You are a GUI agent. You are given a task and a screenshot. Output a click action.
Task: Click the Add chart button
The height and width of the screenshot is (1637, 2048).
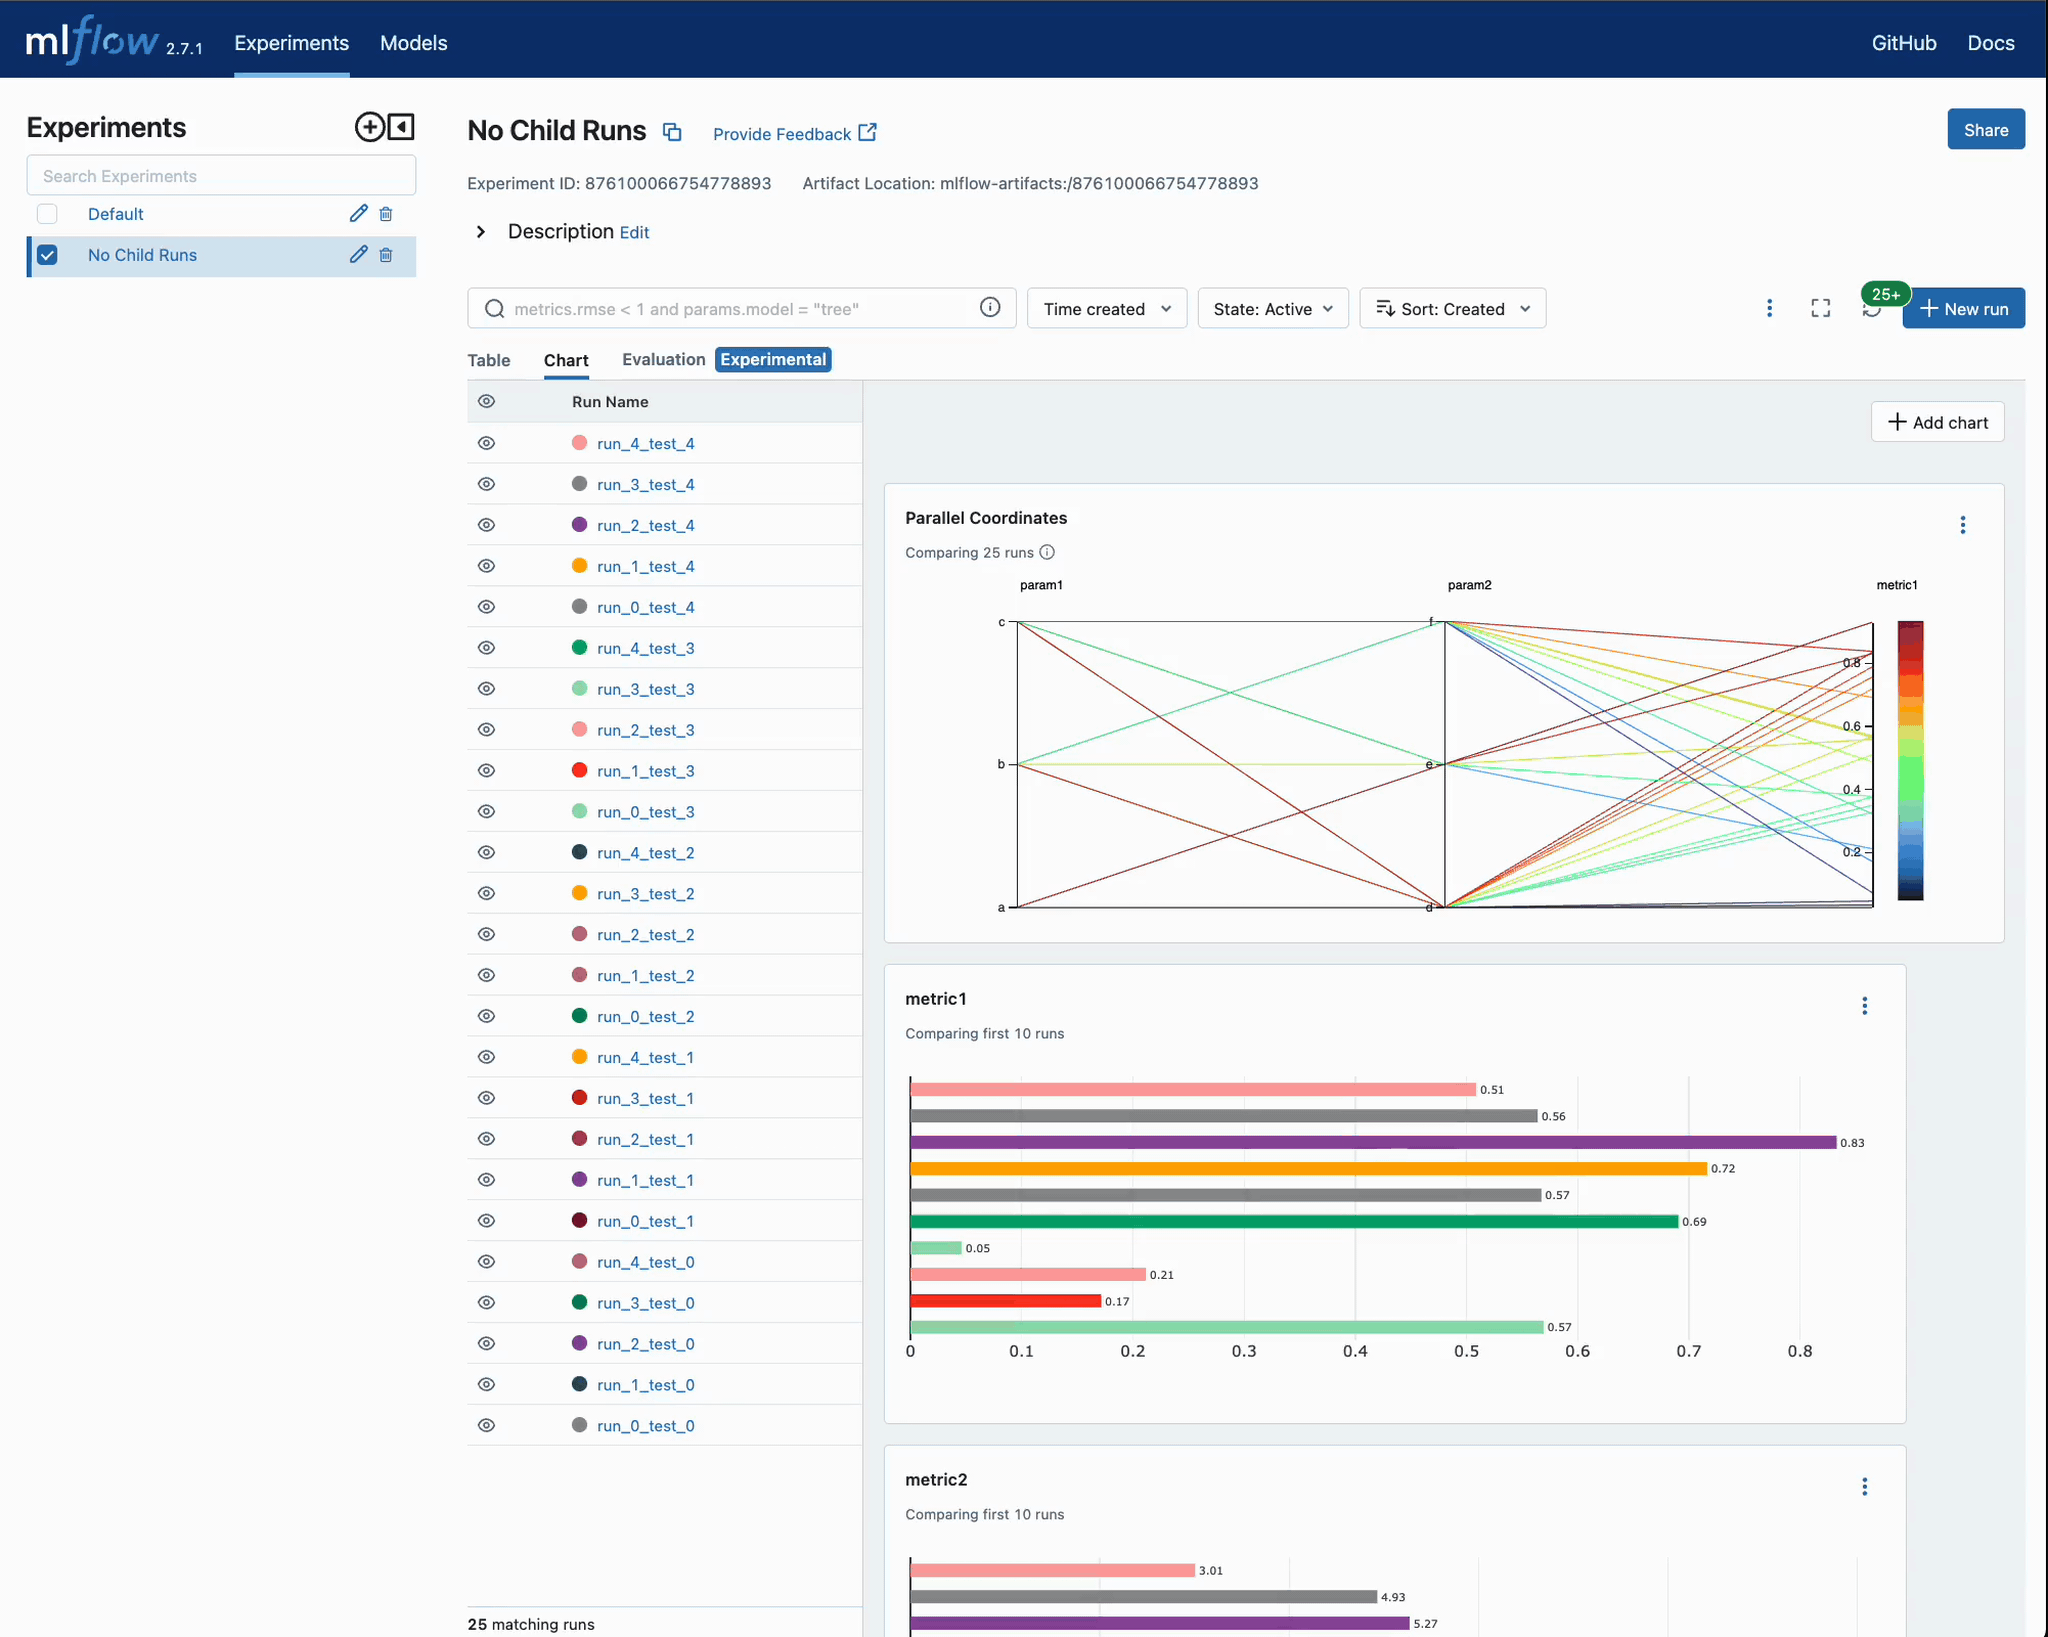click(x=1937, y=422)
